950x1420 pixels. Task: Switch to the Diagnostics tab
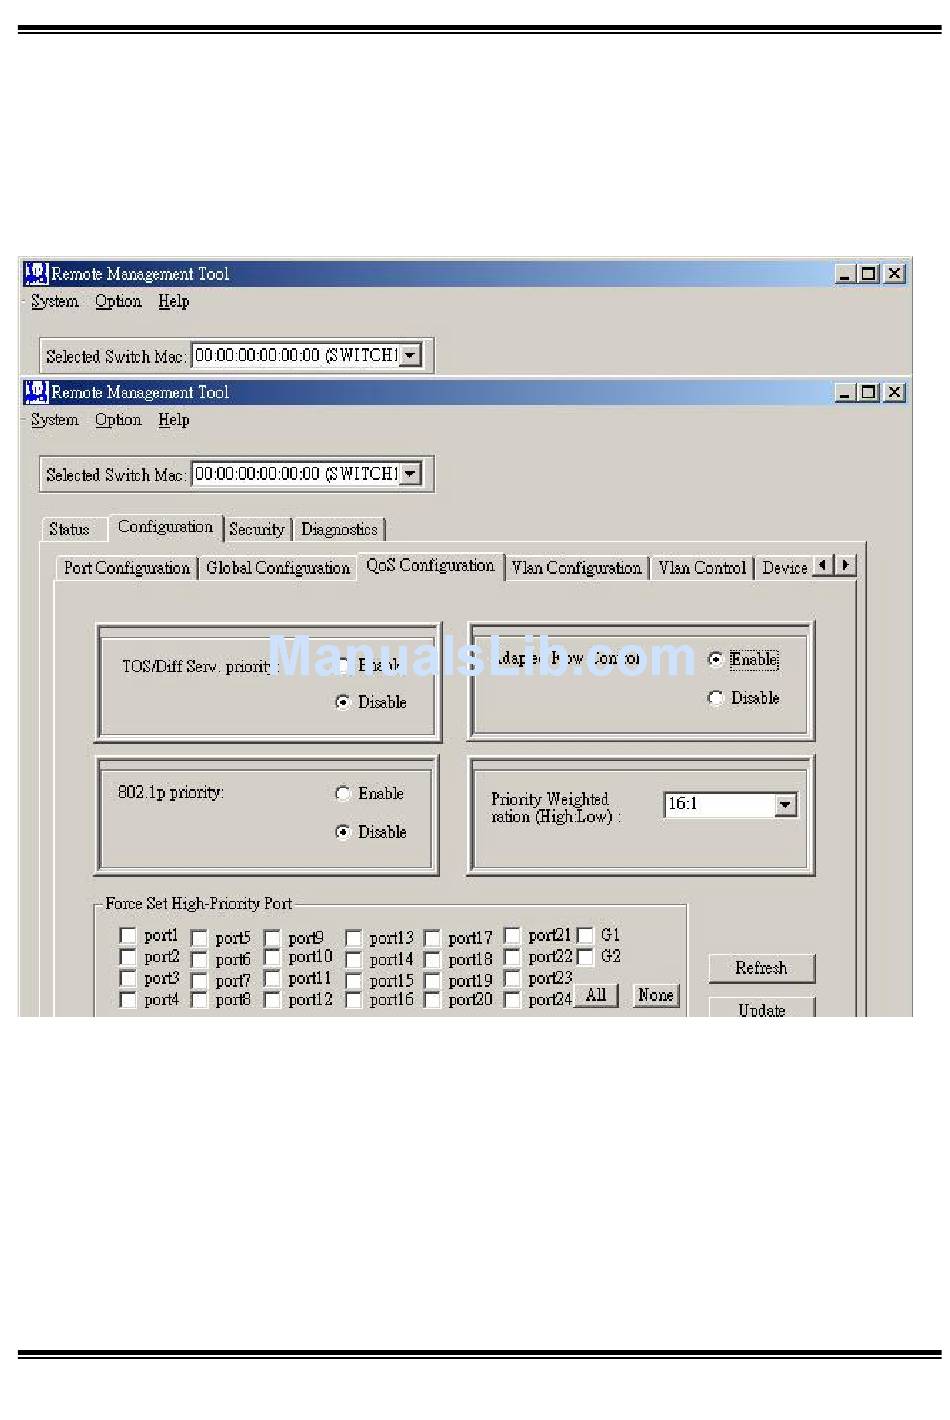pos(339,529)
